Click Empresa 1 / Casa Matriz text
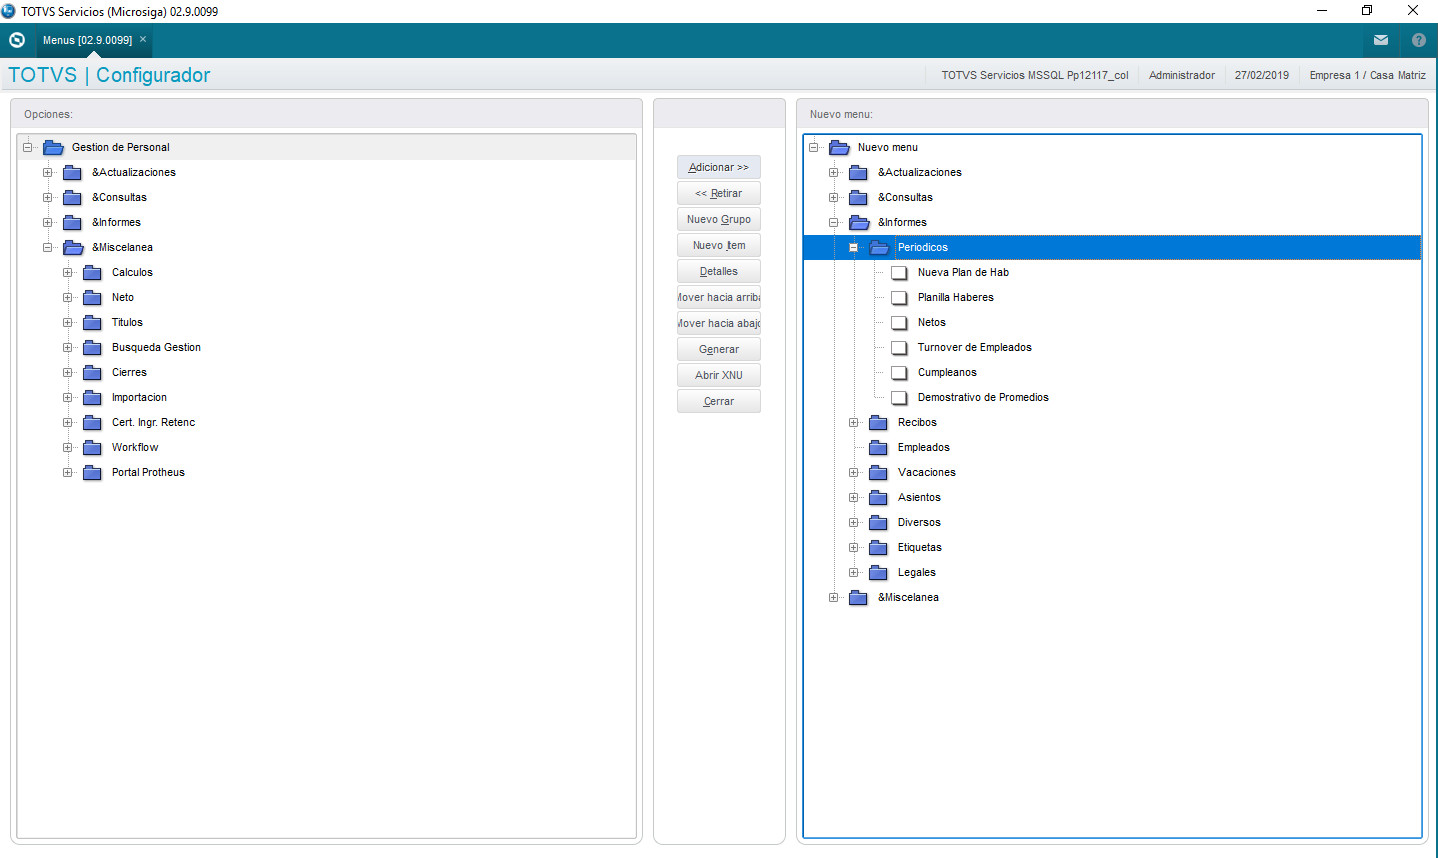The image size is (1438, 858). click(x=1368, y=75)
